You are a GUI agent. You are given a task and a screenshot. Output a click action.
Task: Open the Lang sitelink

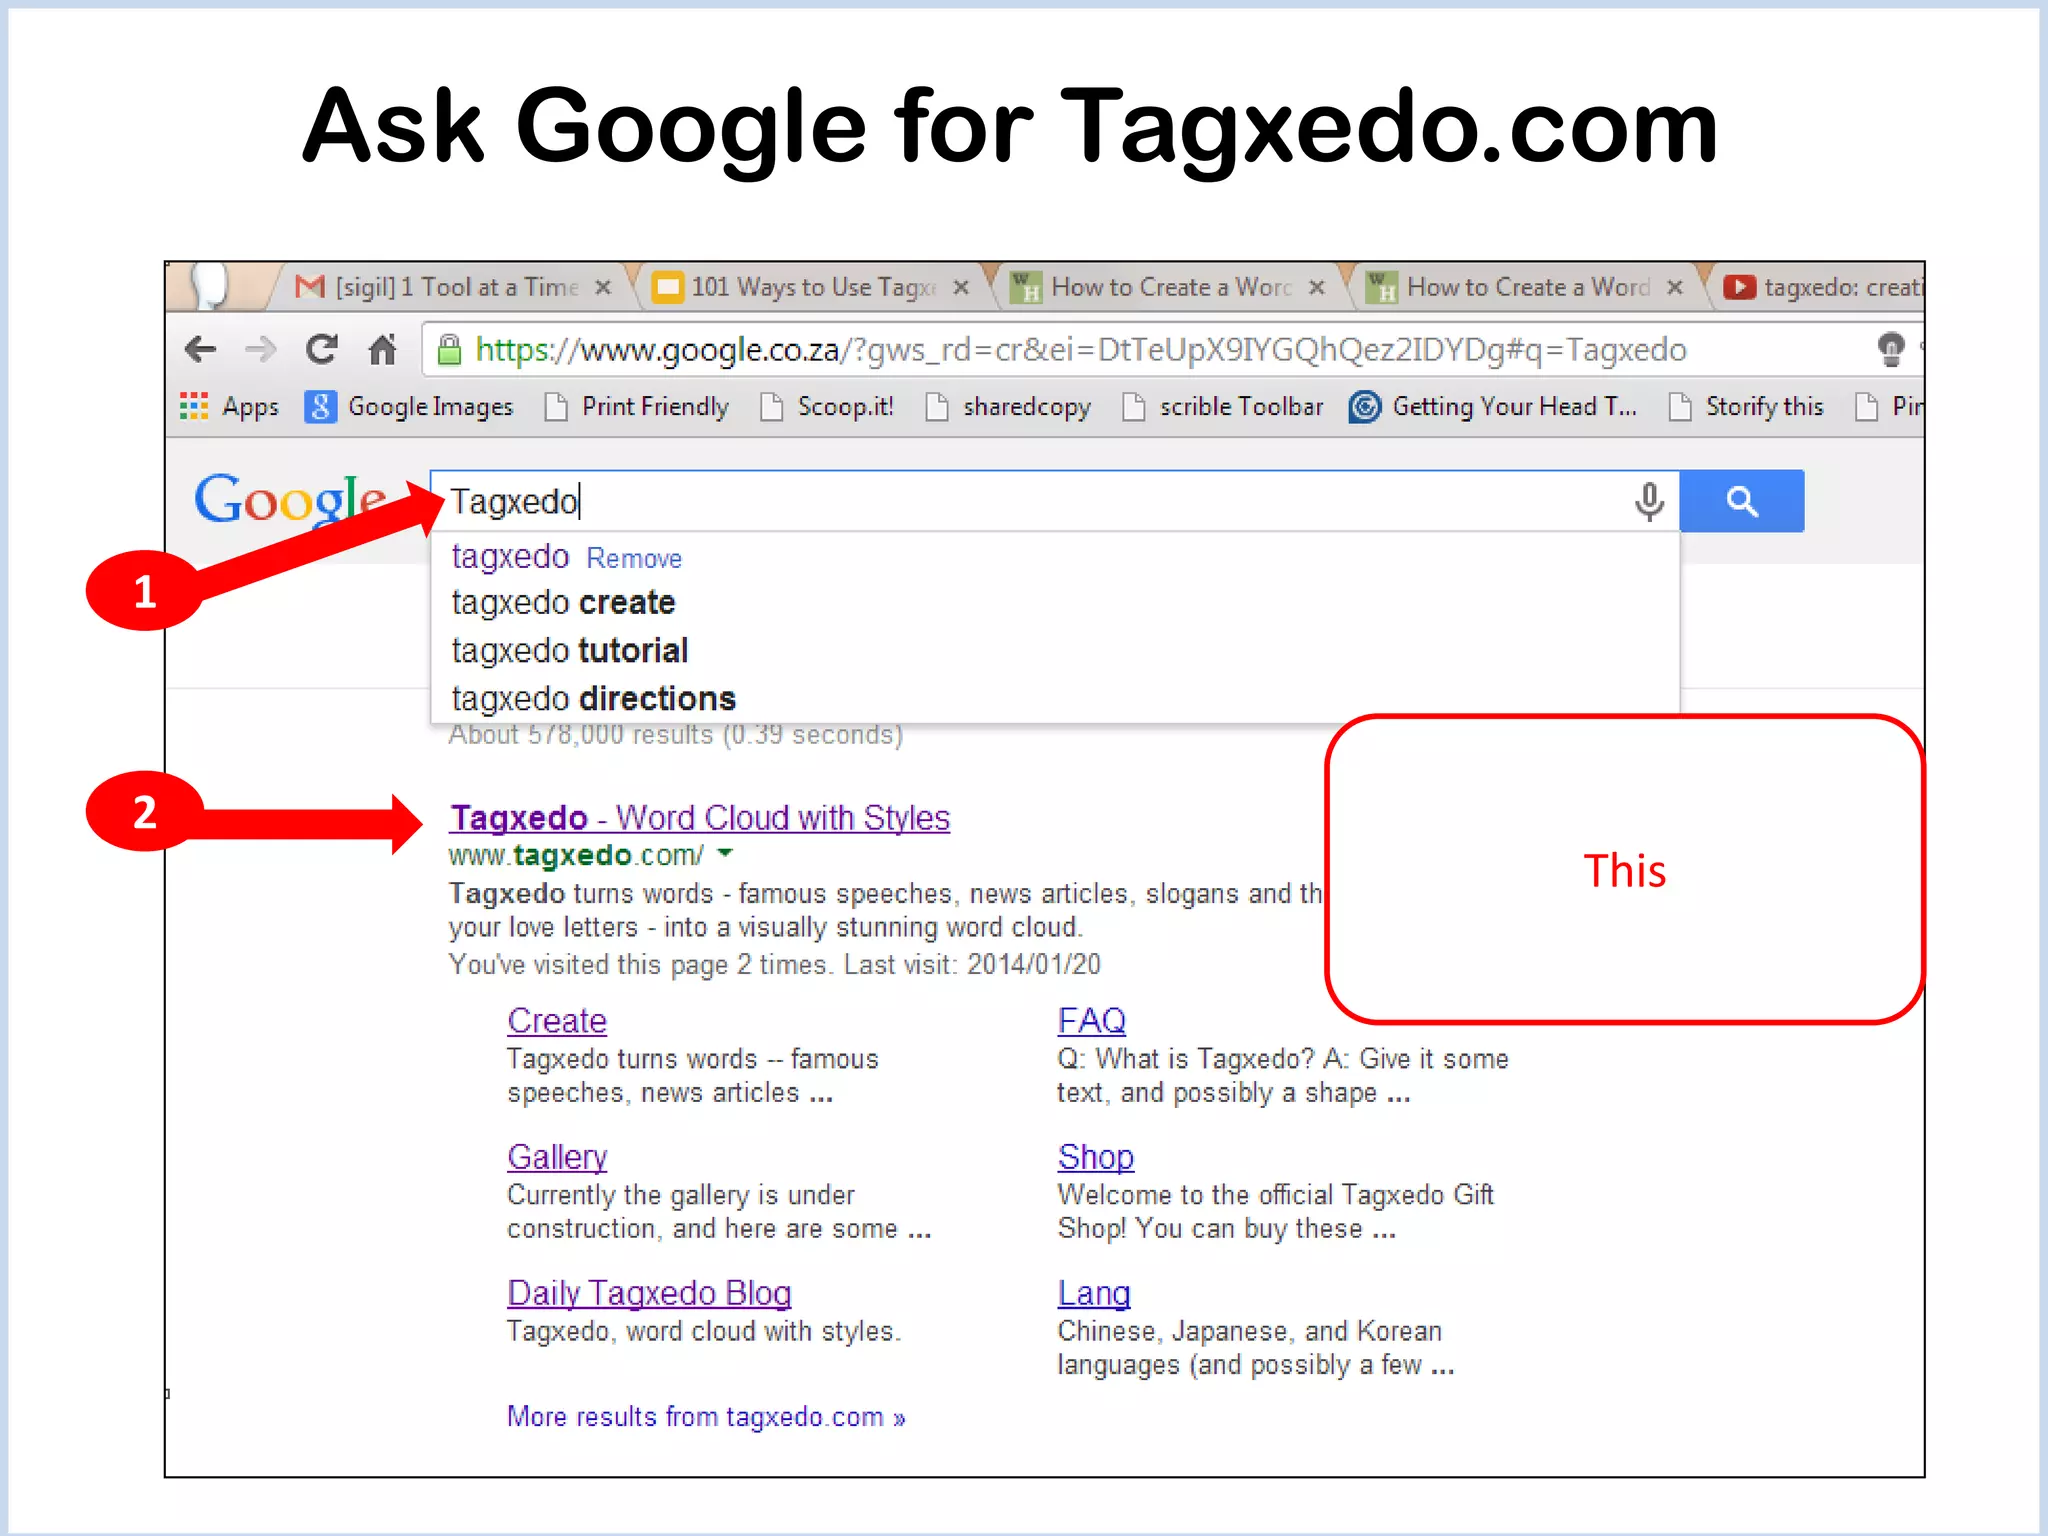click(1093, 1294)
